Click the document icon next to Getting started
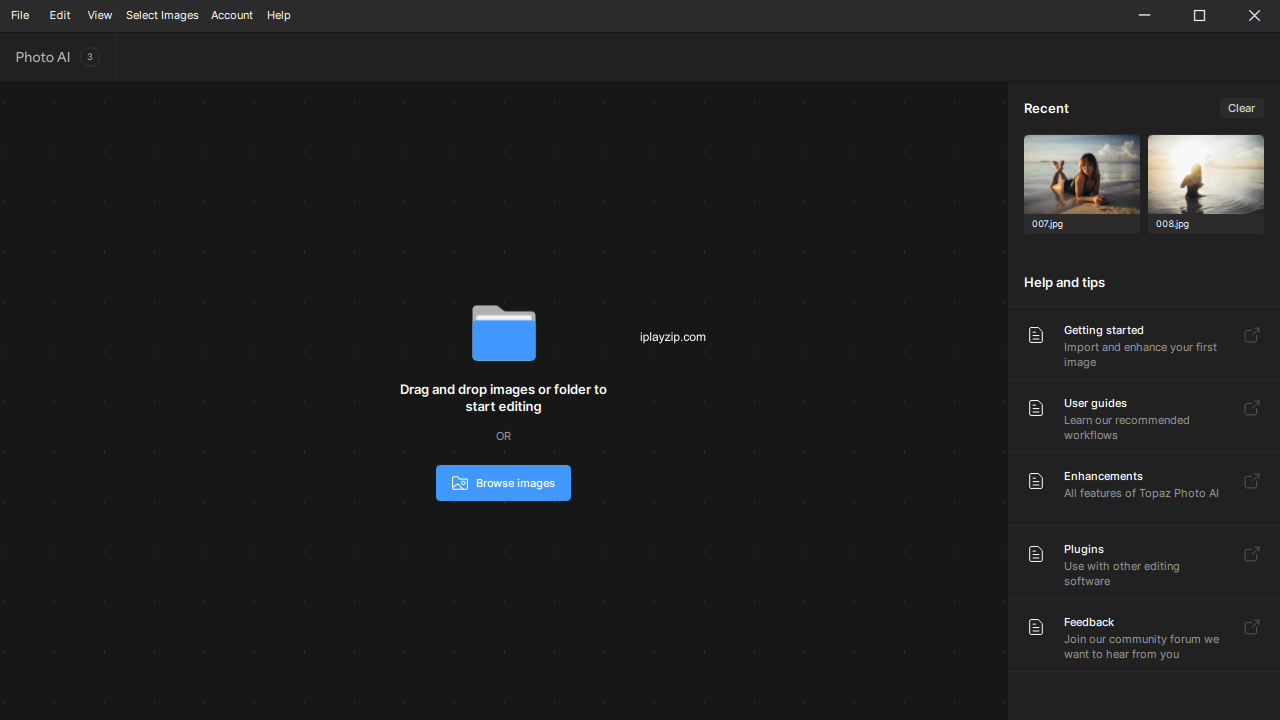 click(1036, 335)
